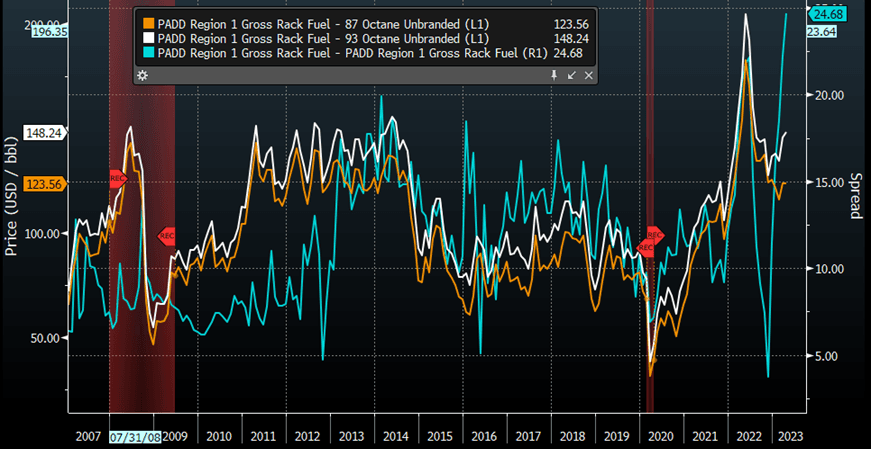Select legend entry 87 Octane Unbranded (L1)
The width and height of the screenshot is (873, 449).
tap(323, 24)
